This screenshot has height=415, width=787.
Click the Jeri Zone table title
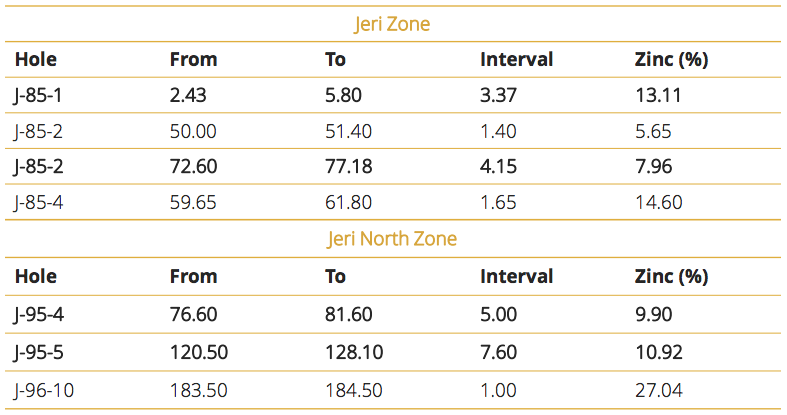point(392,24)
